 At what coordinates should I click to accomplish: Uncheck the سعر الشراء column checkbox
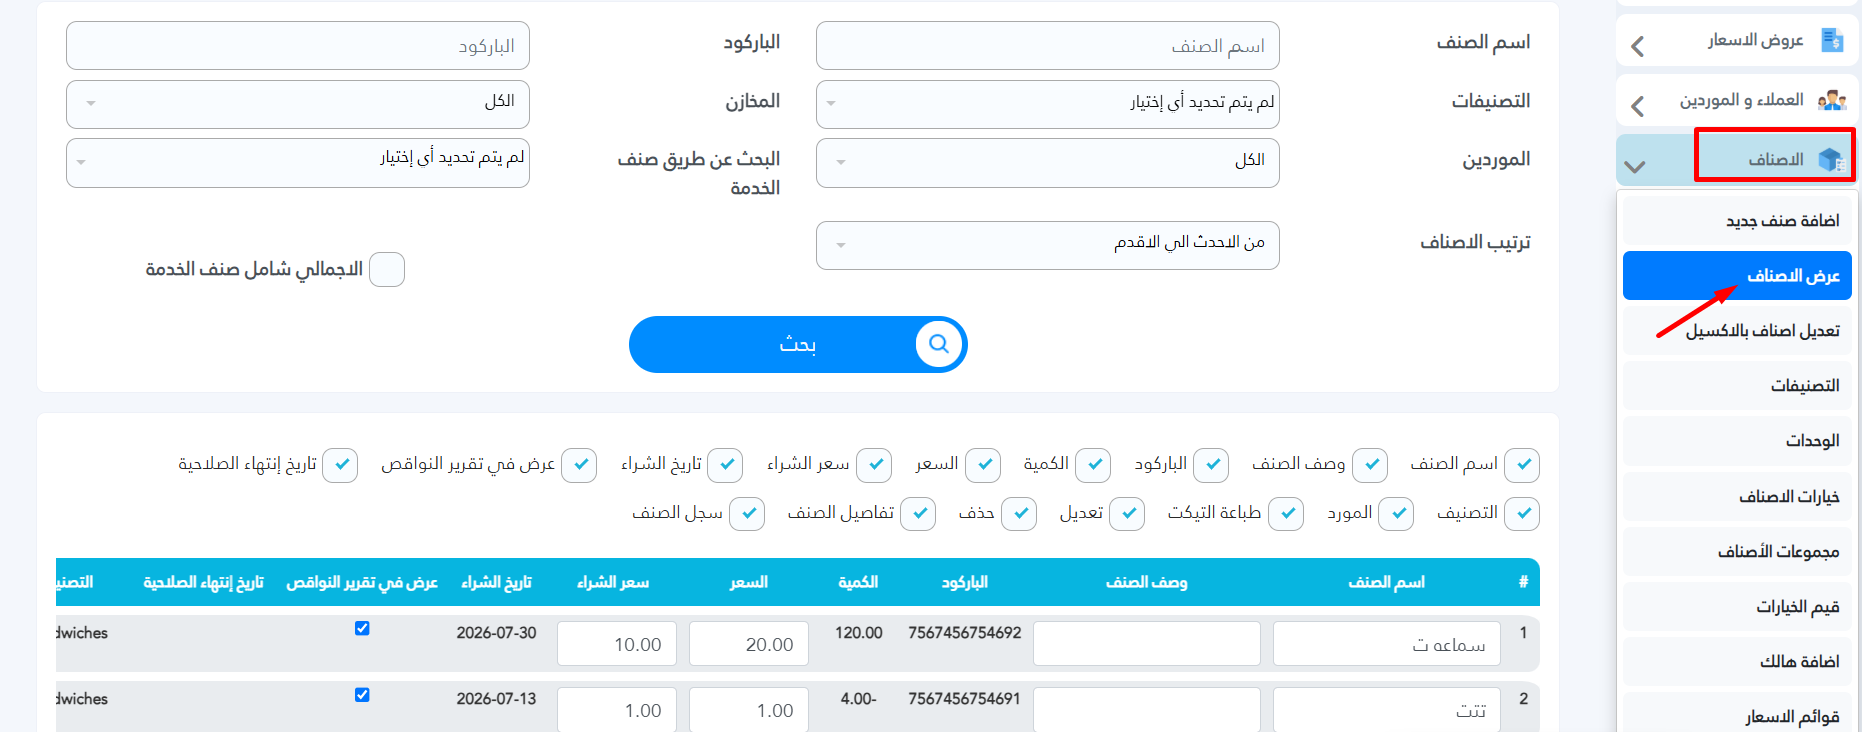[874, 465]
